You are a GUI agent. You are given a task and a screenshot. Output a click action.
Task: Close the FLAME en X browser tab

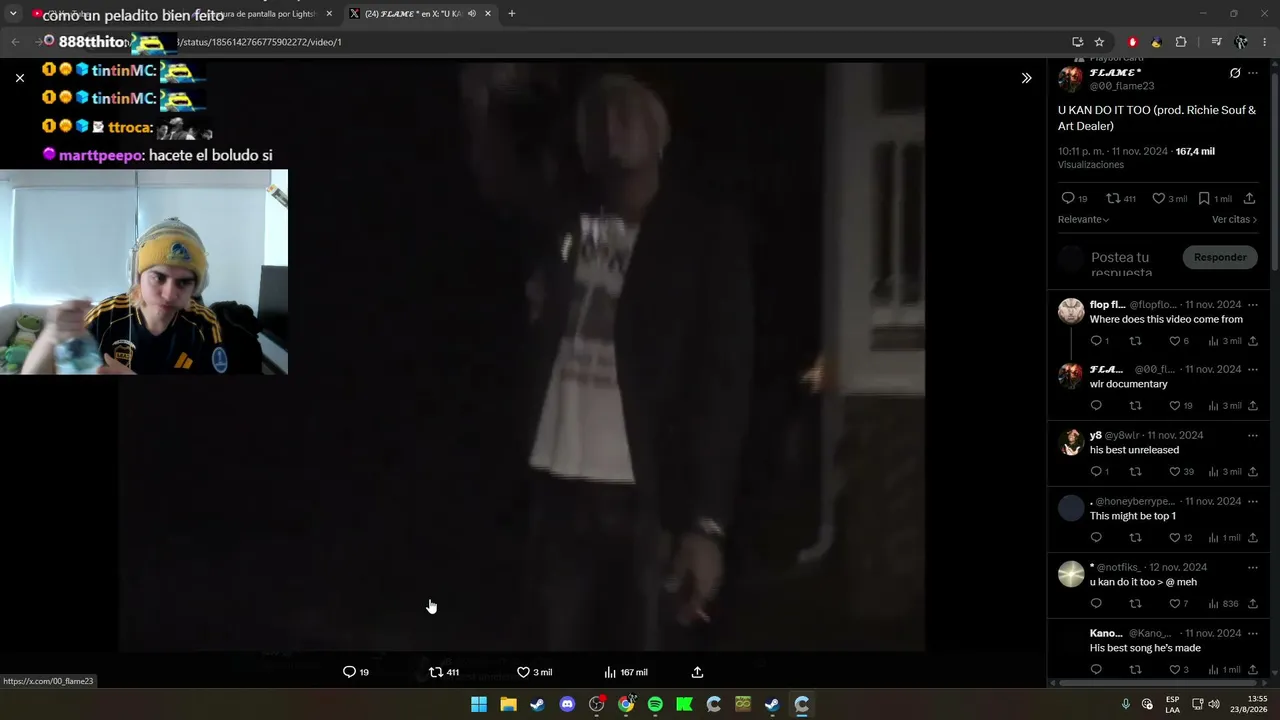coord(488,14)
